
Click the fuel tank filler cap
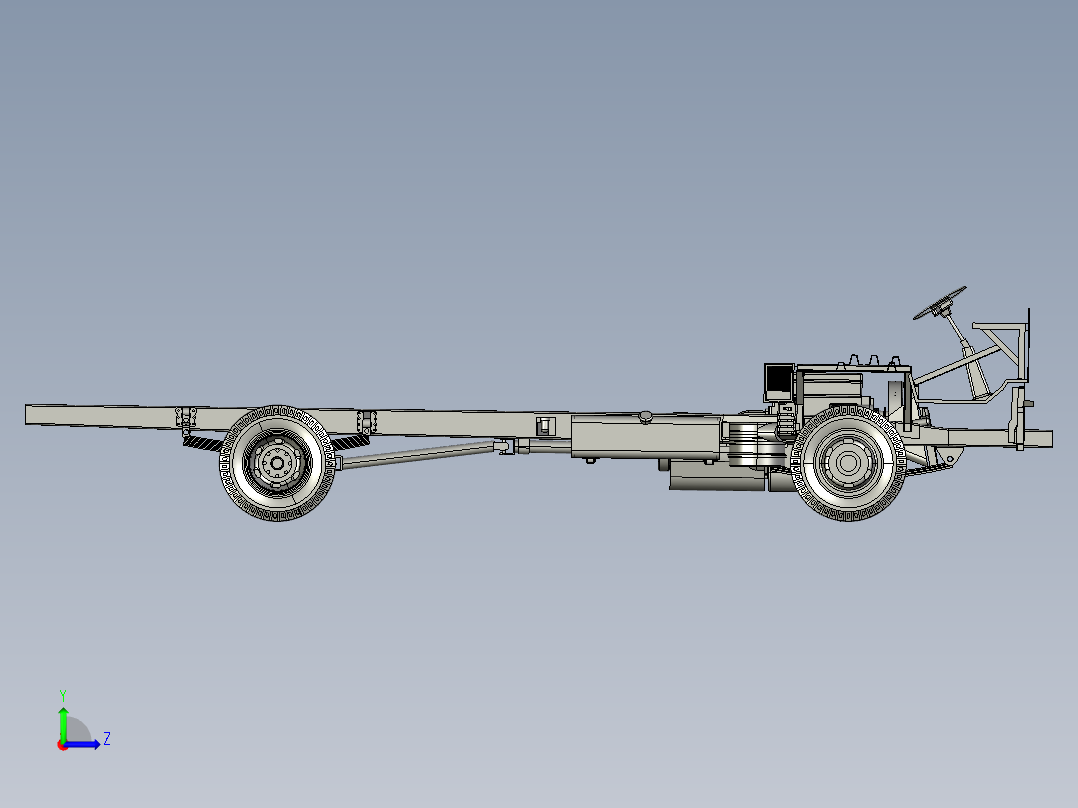pyautogui.click(x=645, y=416)
